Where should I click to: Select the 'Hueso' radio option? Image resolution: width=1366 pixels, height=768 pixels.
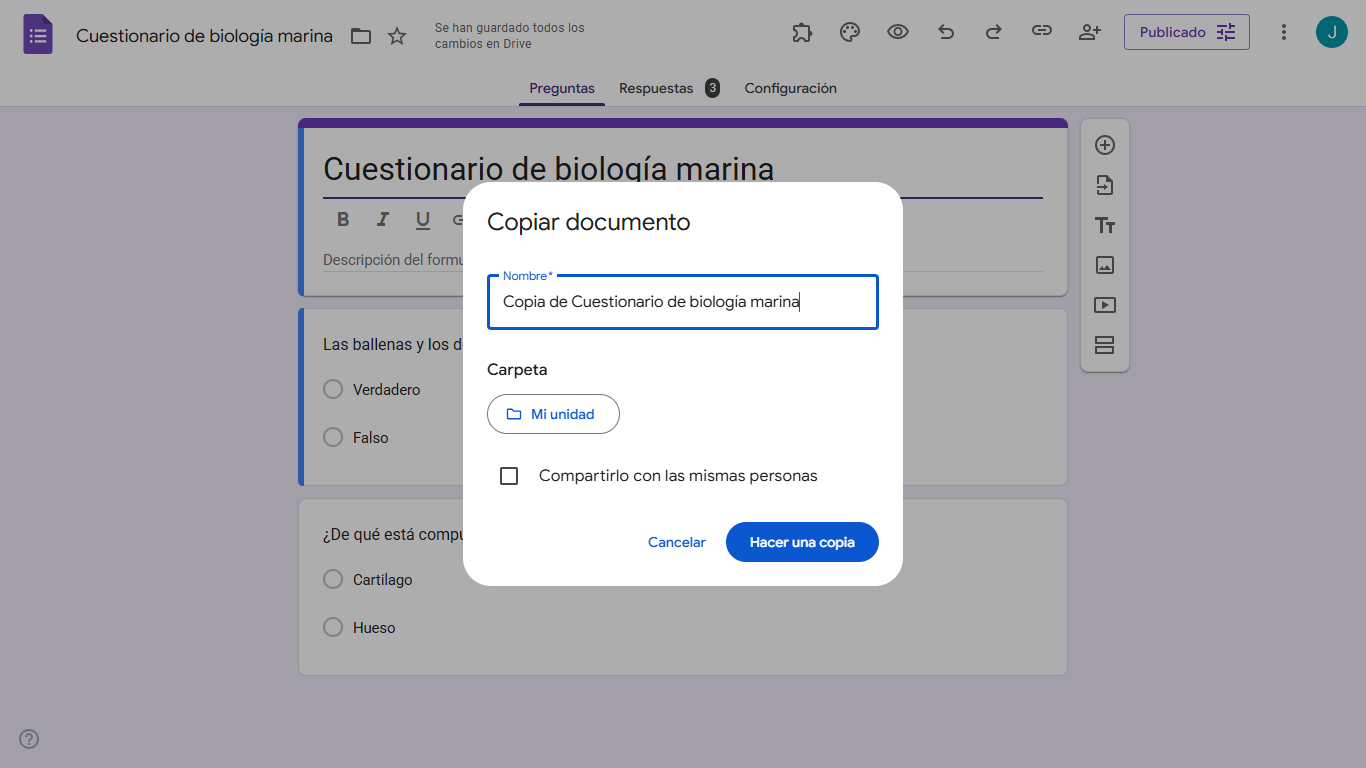point(333,628)
